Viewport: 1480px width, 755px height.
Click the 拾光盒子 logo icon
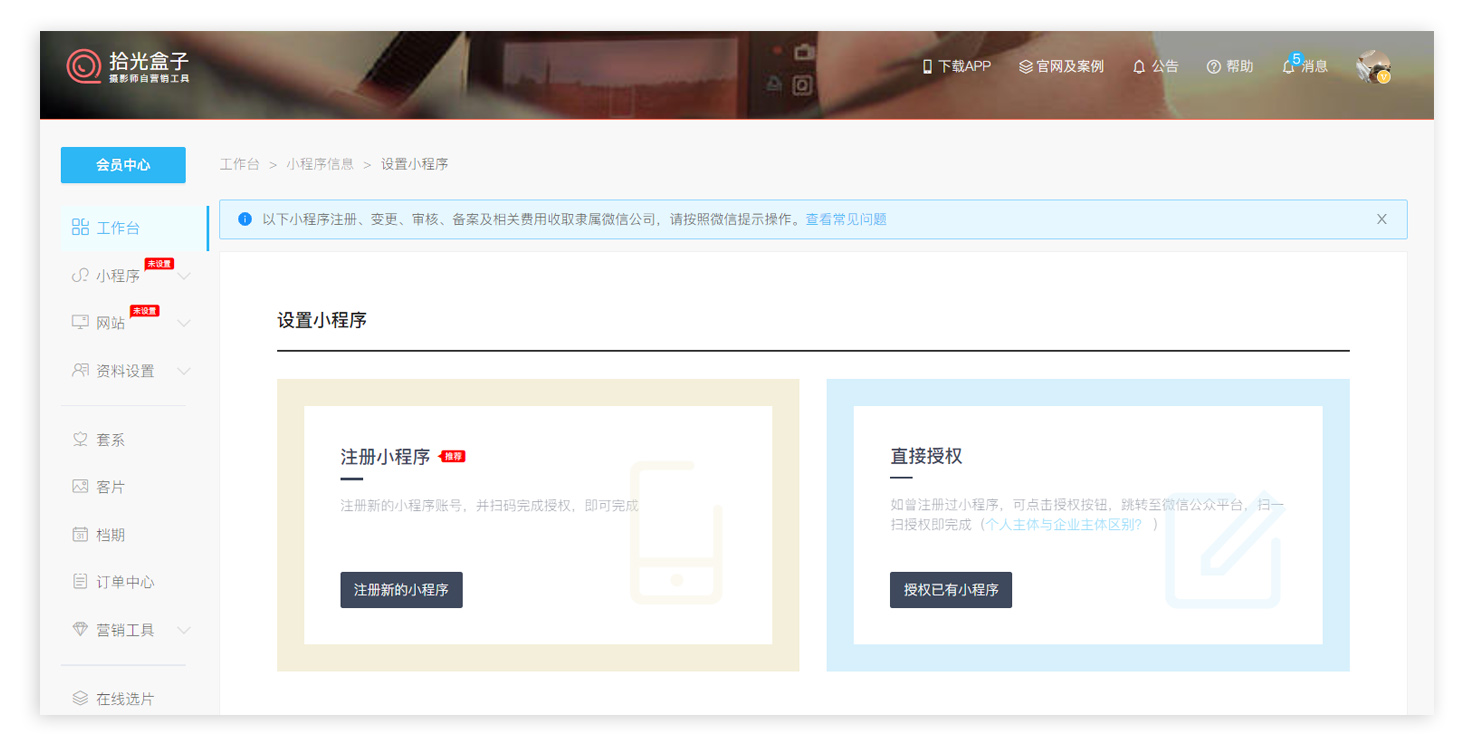[83, 66]
